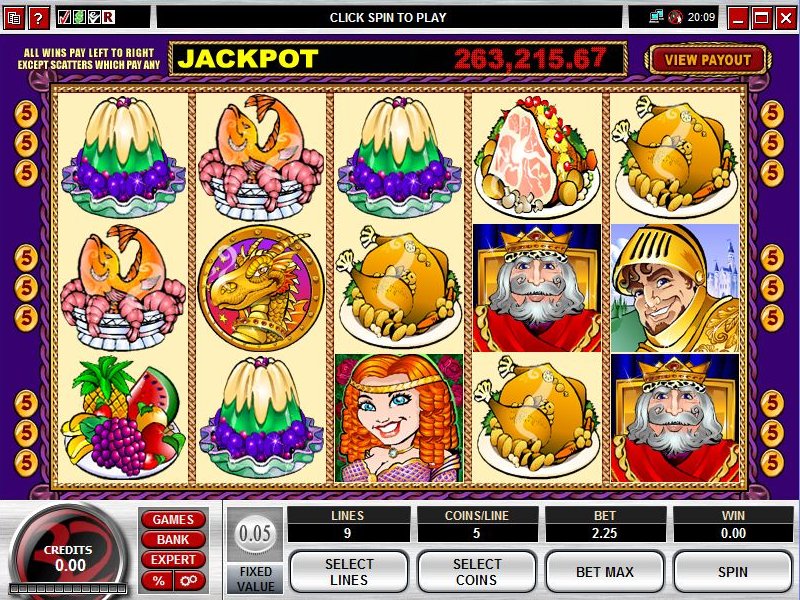The height and width of the screenshot is (600, 800).
Task: Click the credits meter display
Action: [x=68, y=559]
